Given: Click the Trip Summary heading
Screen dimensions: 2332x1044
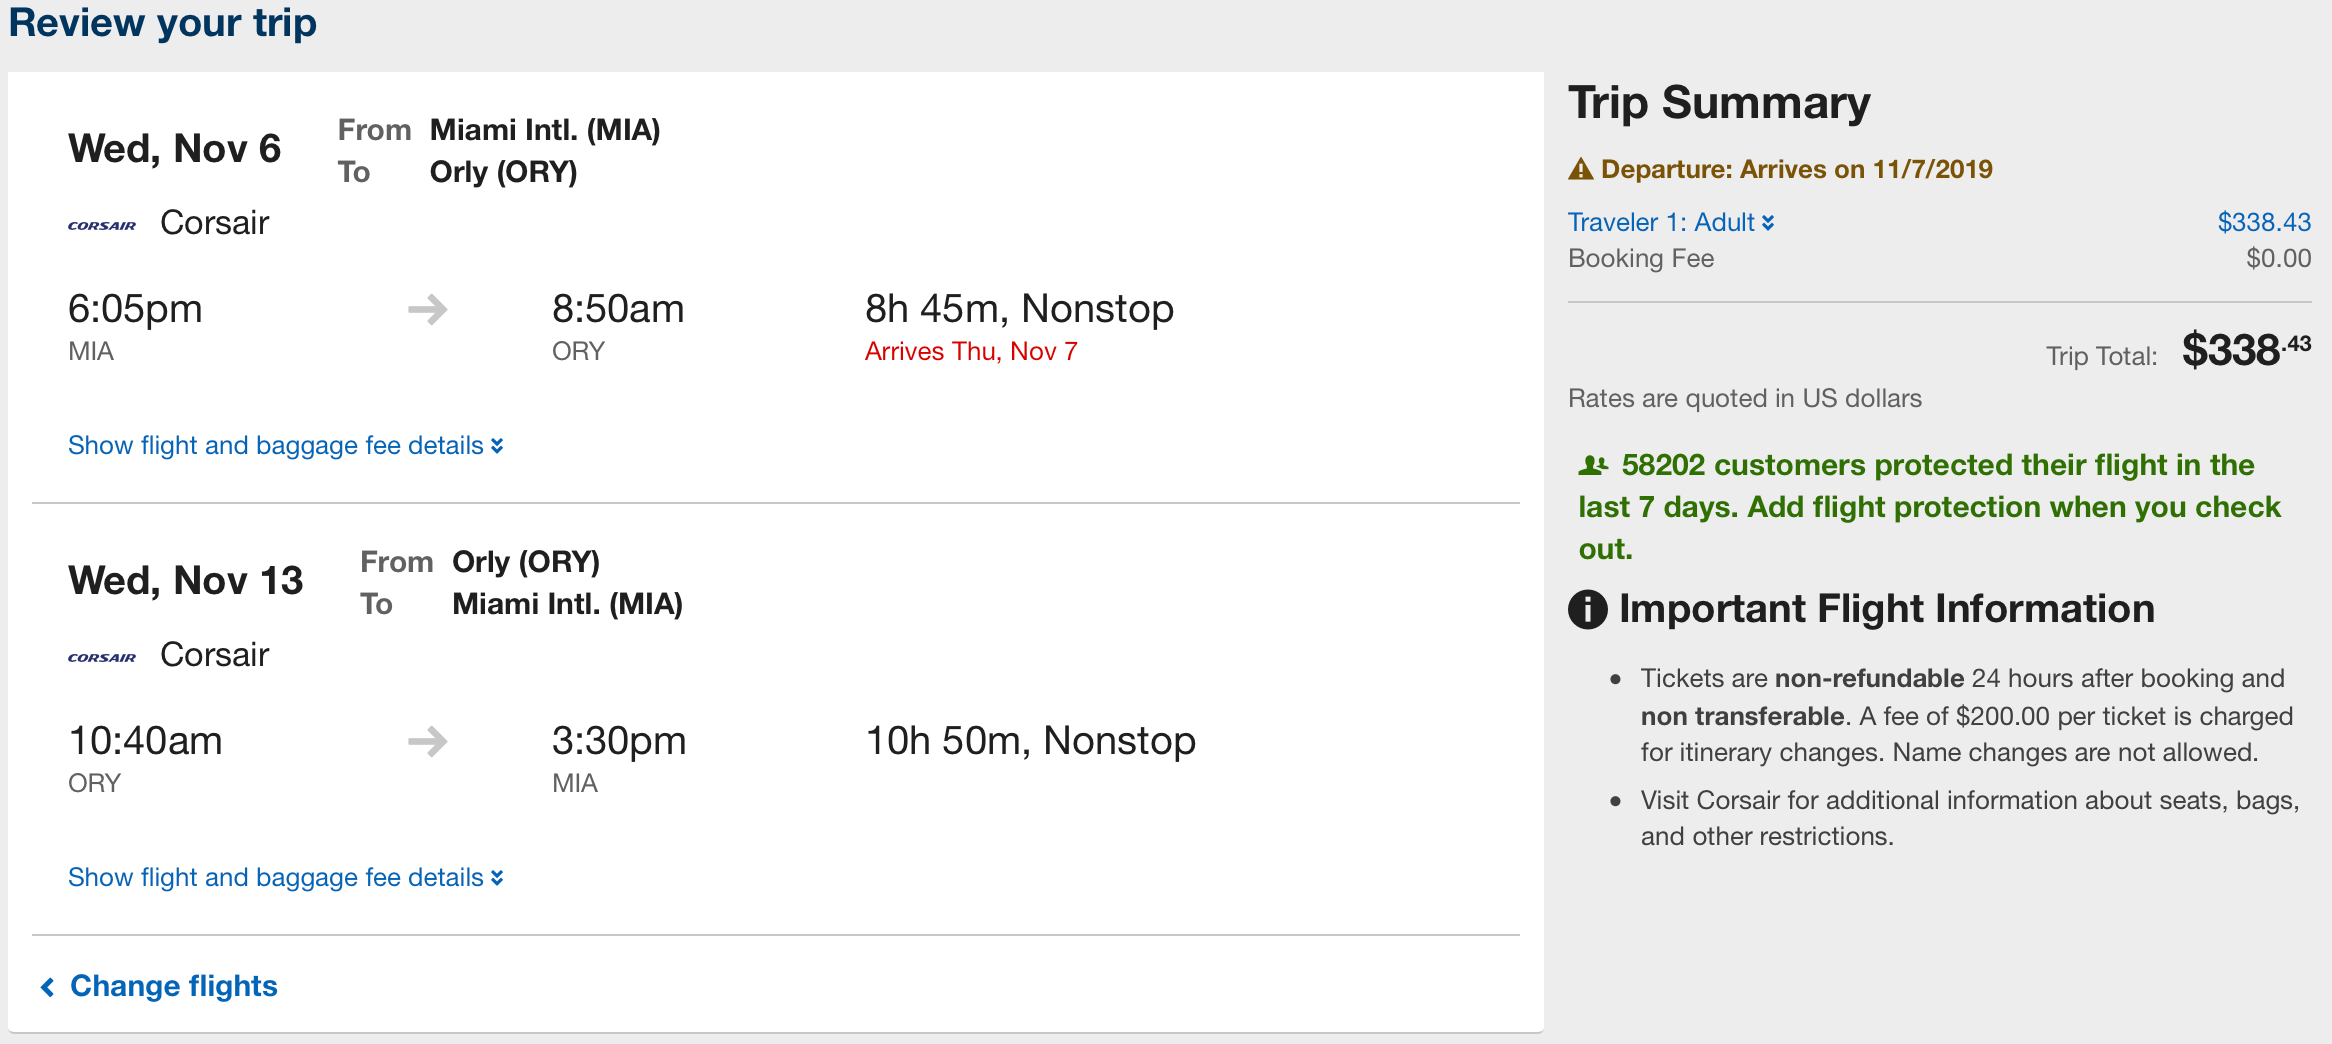Looking at the screenshot, I should (1718, 103).
